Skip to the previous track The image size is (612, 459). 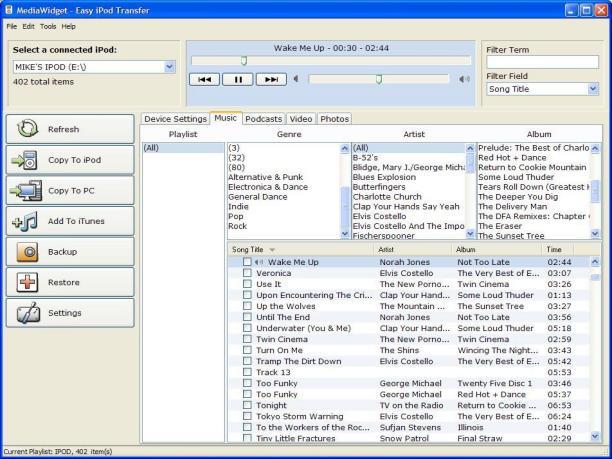point(205,79)
